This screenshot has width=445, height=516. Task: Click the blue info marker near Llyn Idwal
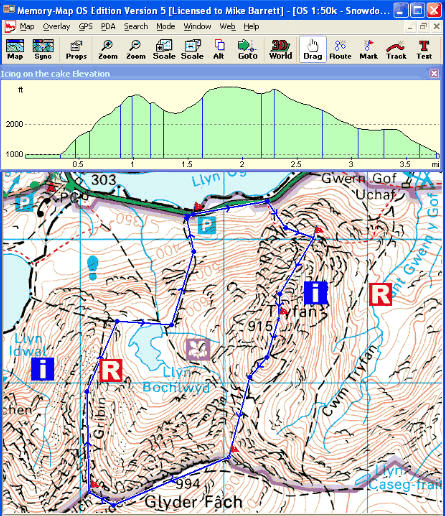(x=42, y=369)
